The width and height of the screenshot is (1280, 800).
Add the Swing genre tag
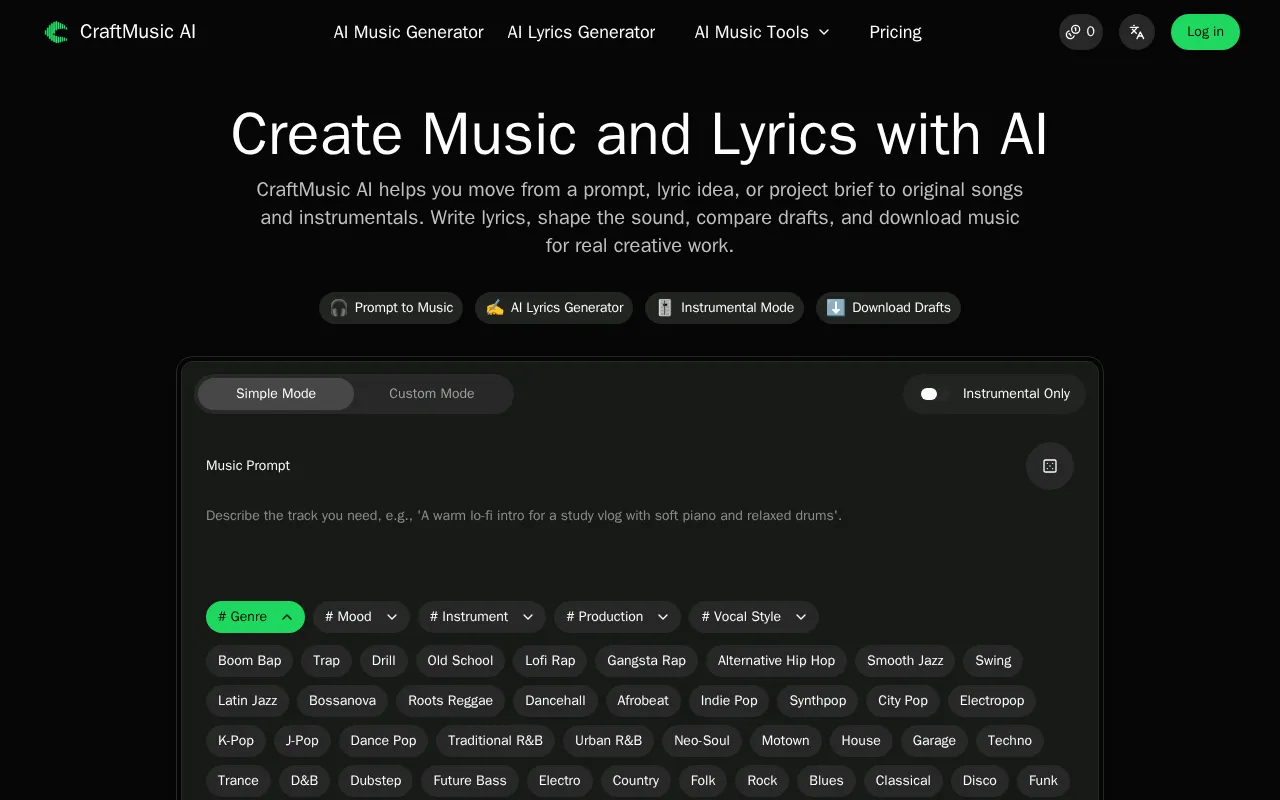click(x=993, y=661)
